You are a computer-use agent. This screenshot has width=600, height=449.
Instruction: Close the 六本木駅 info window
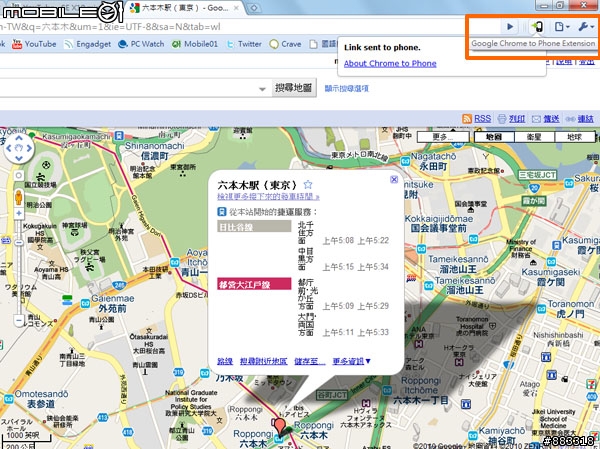coord(394,180)
